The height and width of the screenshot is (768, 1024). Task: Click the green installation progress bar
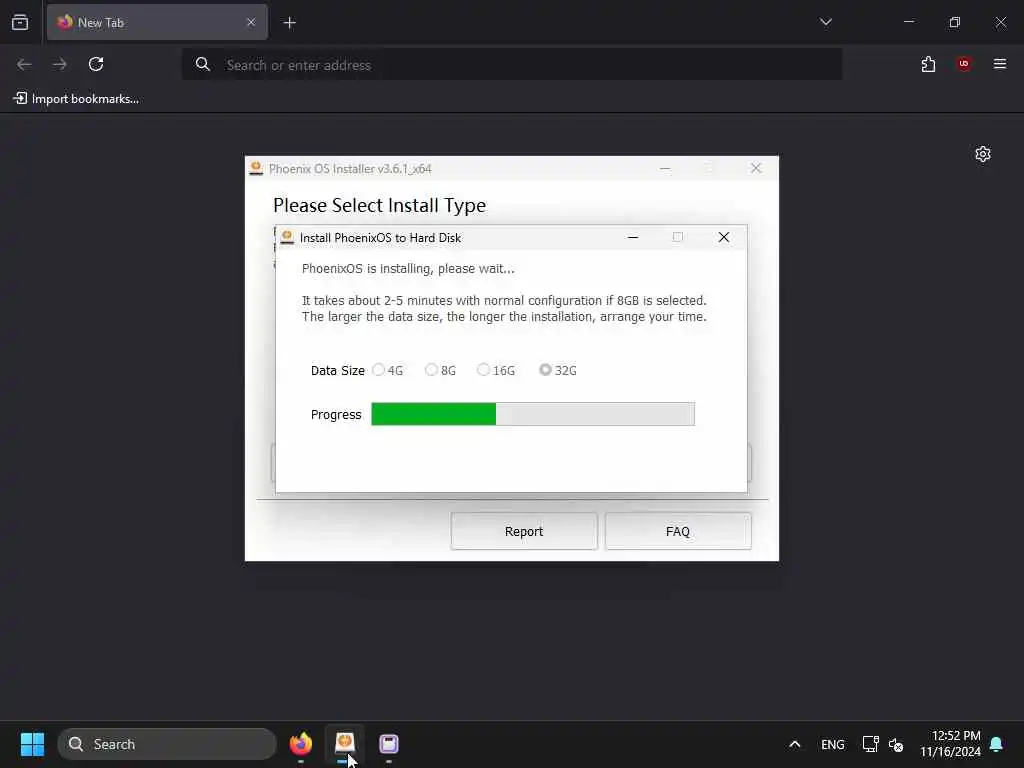(533, 414)
